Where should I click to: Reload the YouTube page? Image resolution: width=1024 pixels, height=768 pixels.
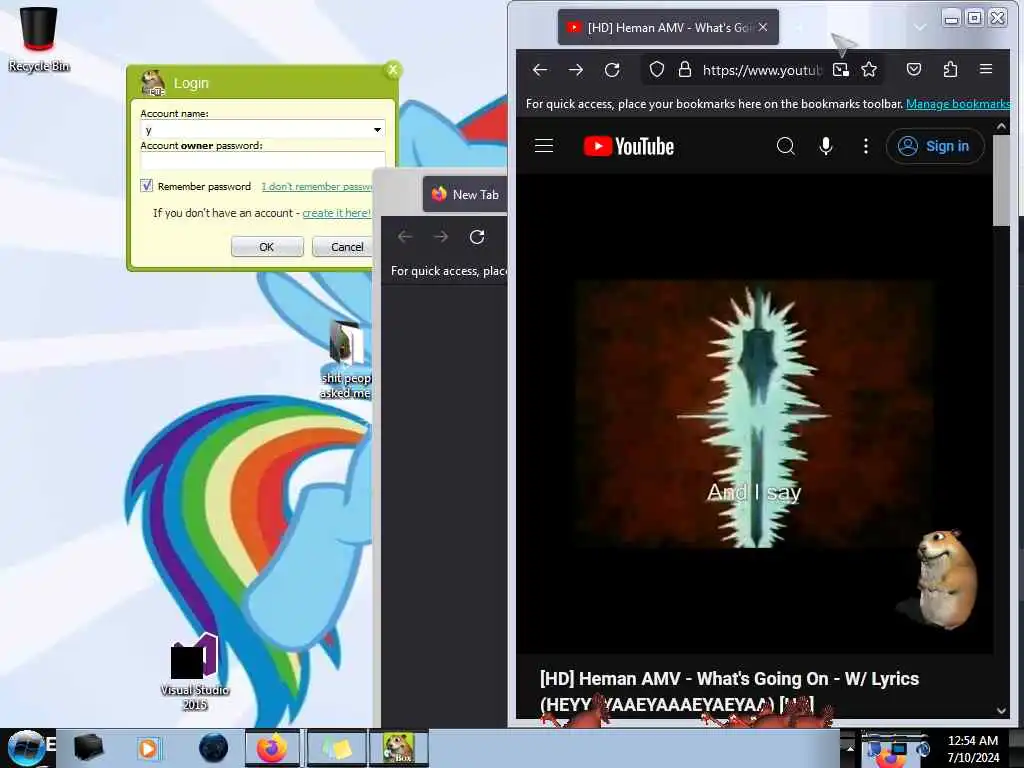612,70
